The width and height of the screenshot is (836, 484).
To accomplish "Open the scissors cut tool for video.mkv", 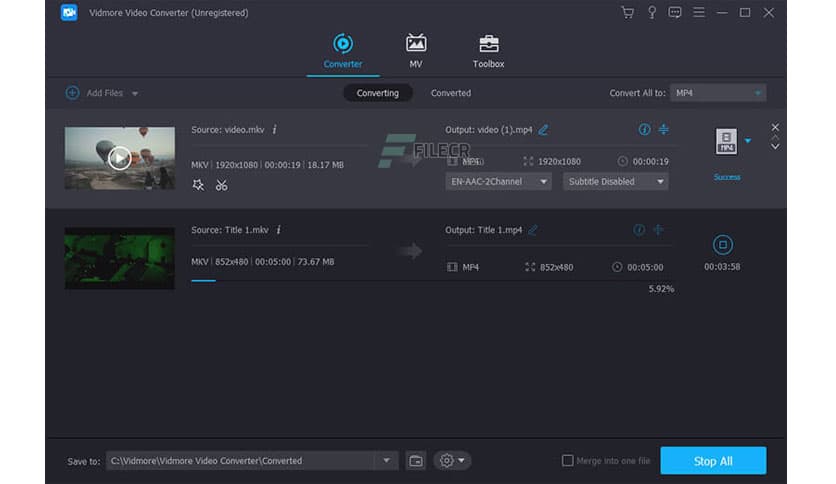I will pyautogui.click(x=221, y=185).
